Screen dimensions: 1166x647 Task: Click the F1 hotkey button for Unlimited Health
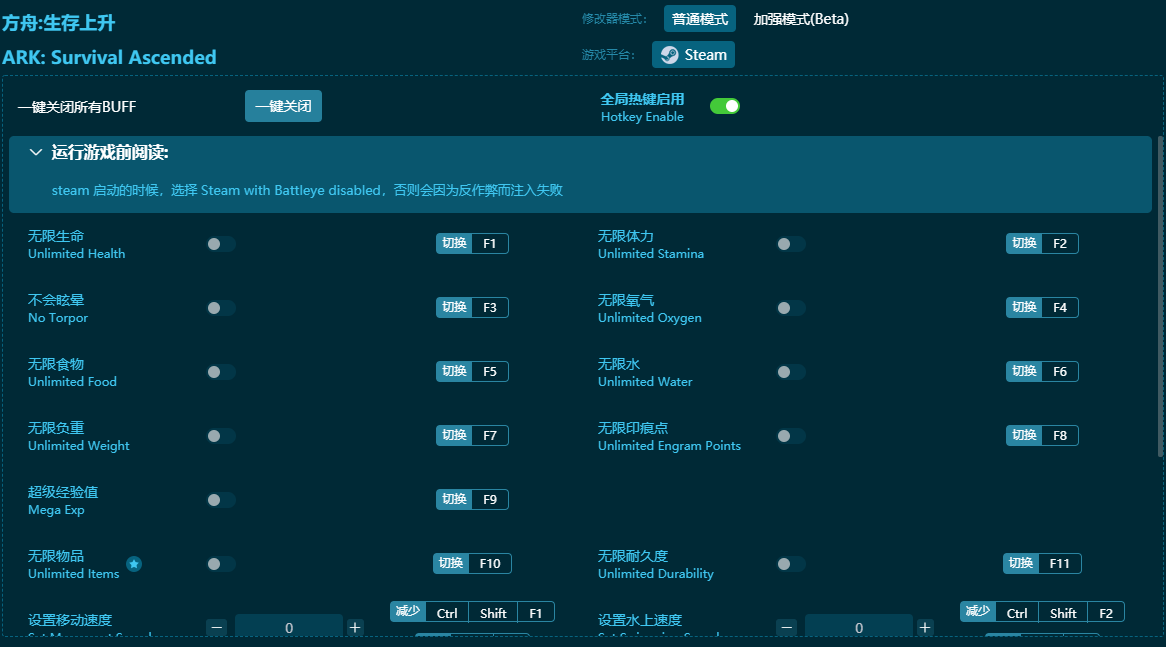pos(472,243)
